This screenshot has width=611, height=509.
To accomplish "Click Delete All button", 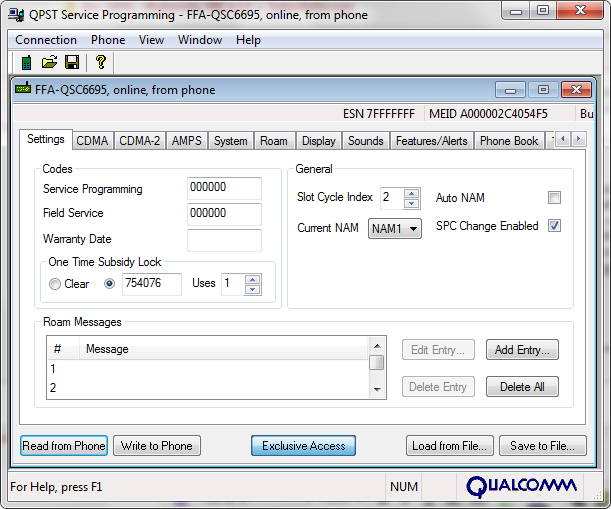I will [x=522, y=387].
